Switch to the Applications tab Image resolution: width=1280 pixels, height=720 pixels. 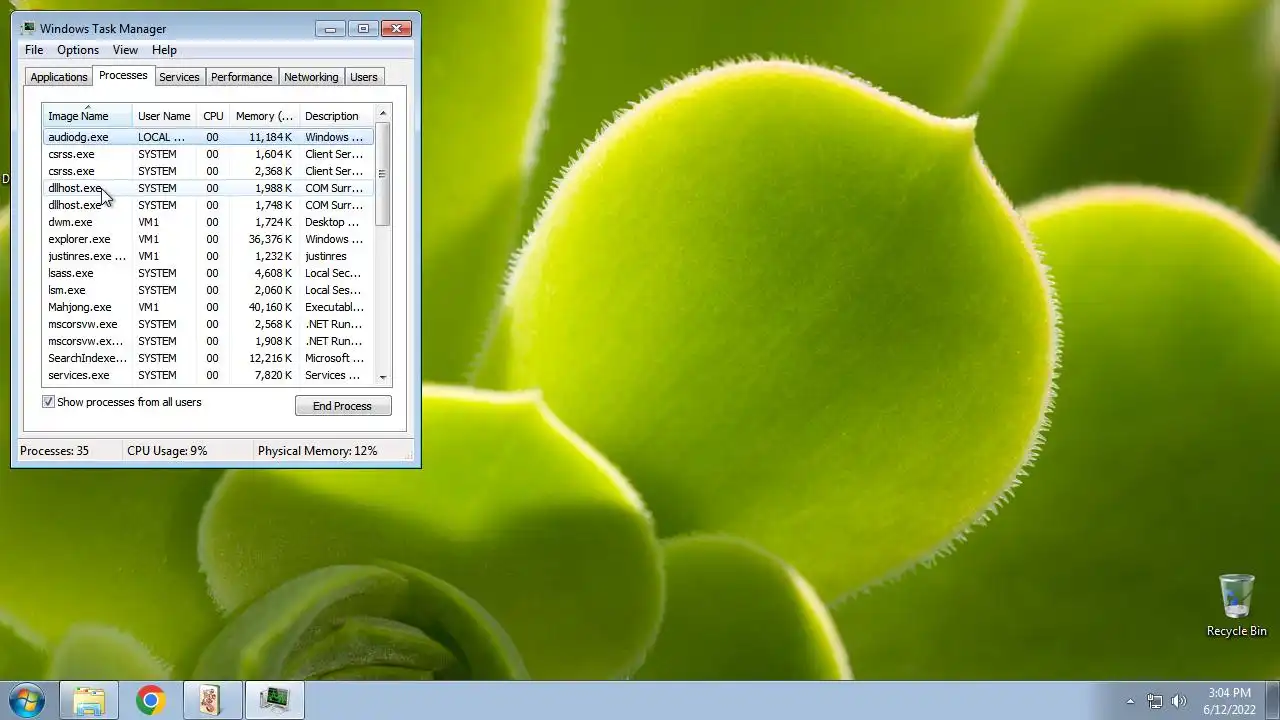tap(59, 77)
